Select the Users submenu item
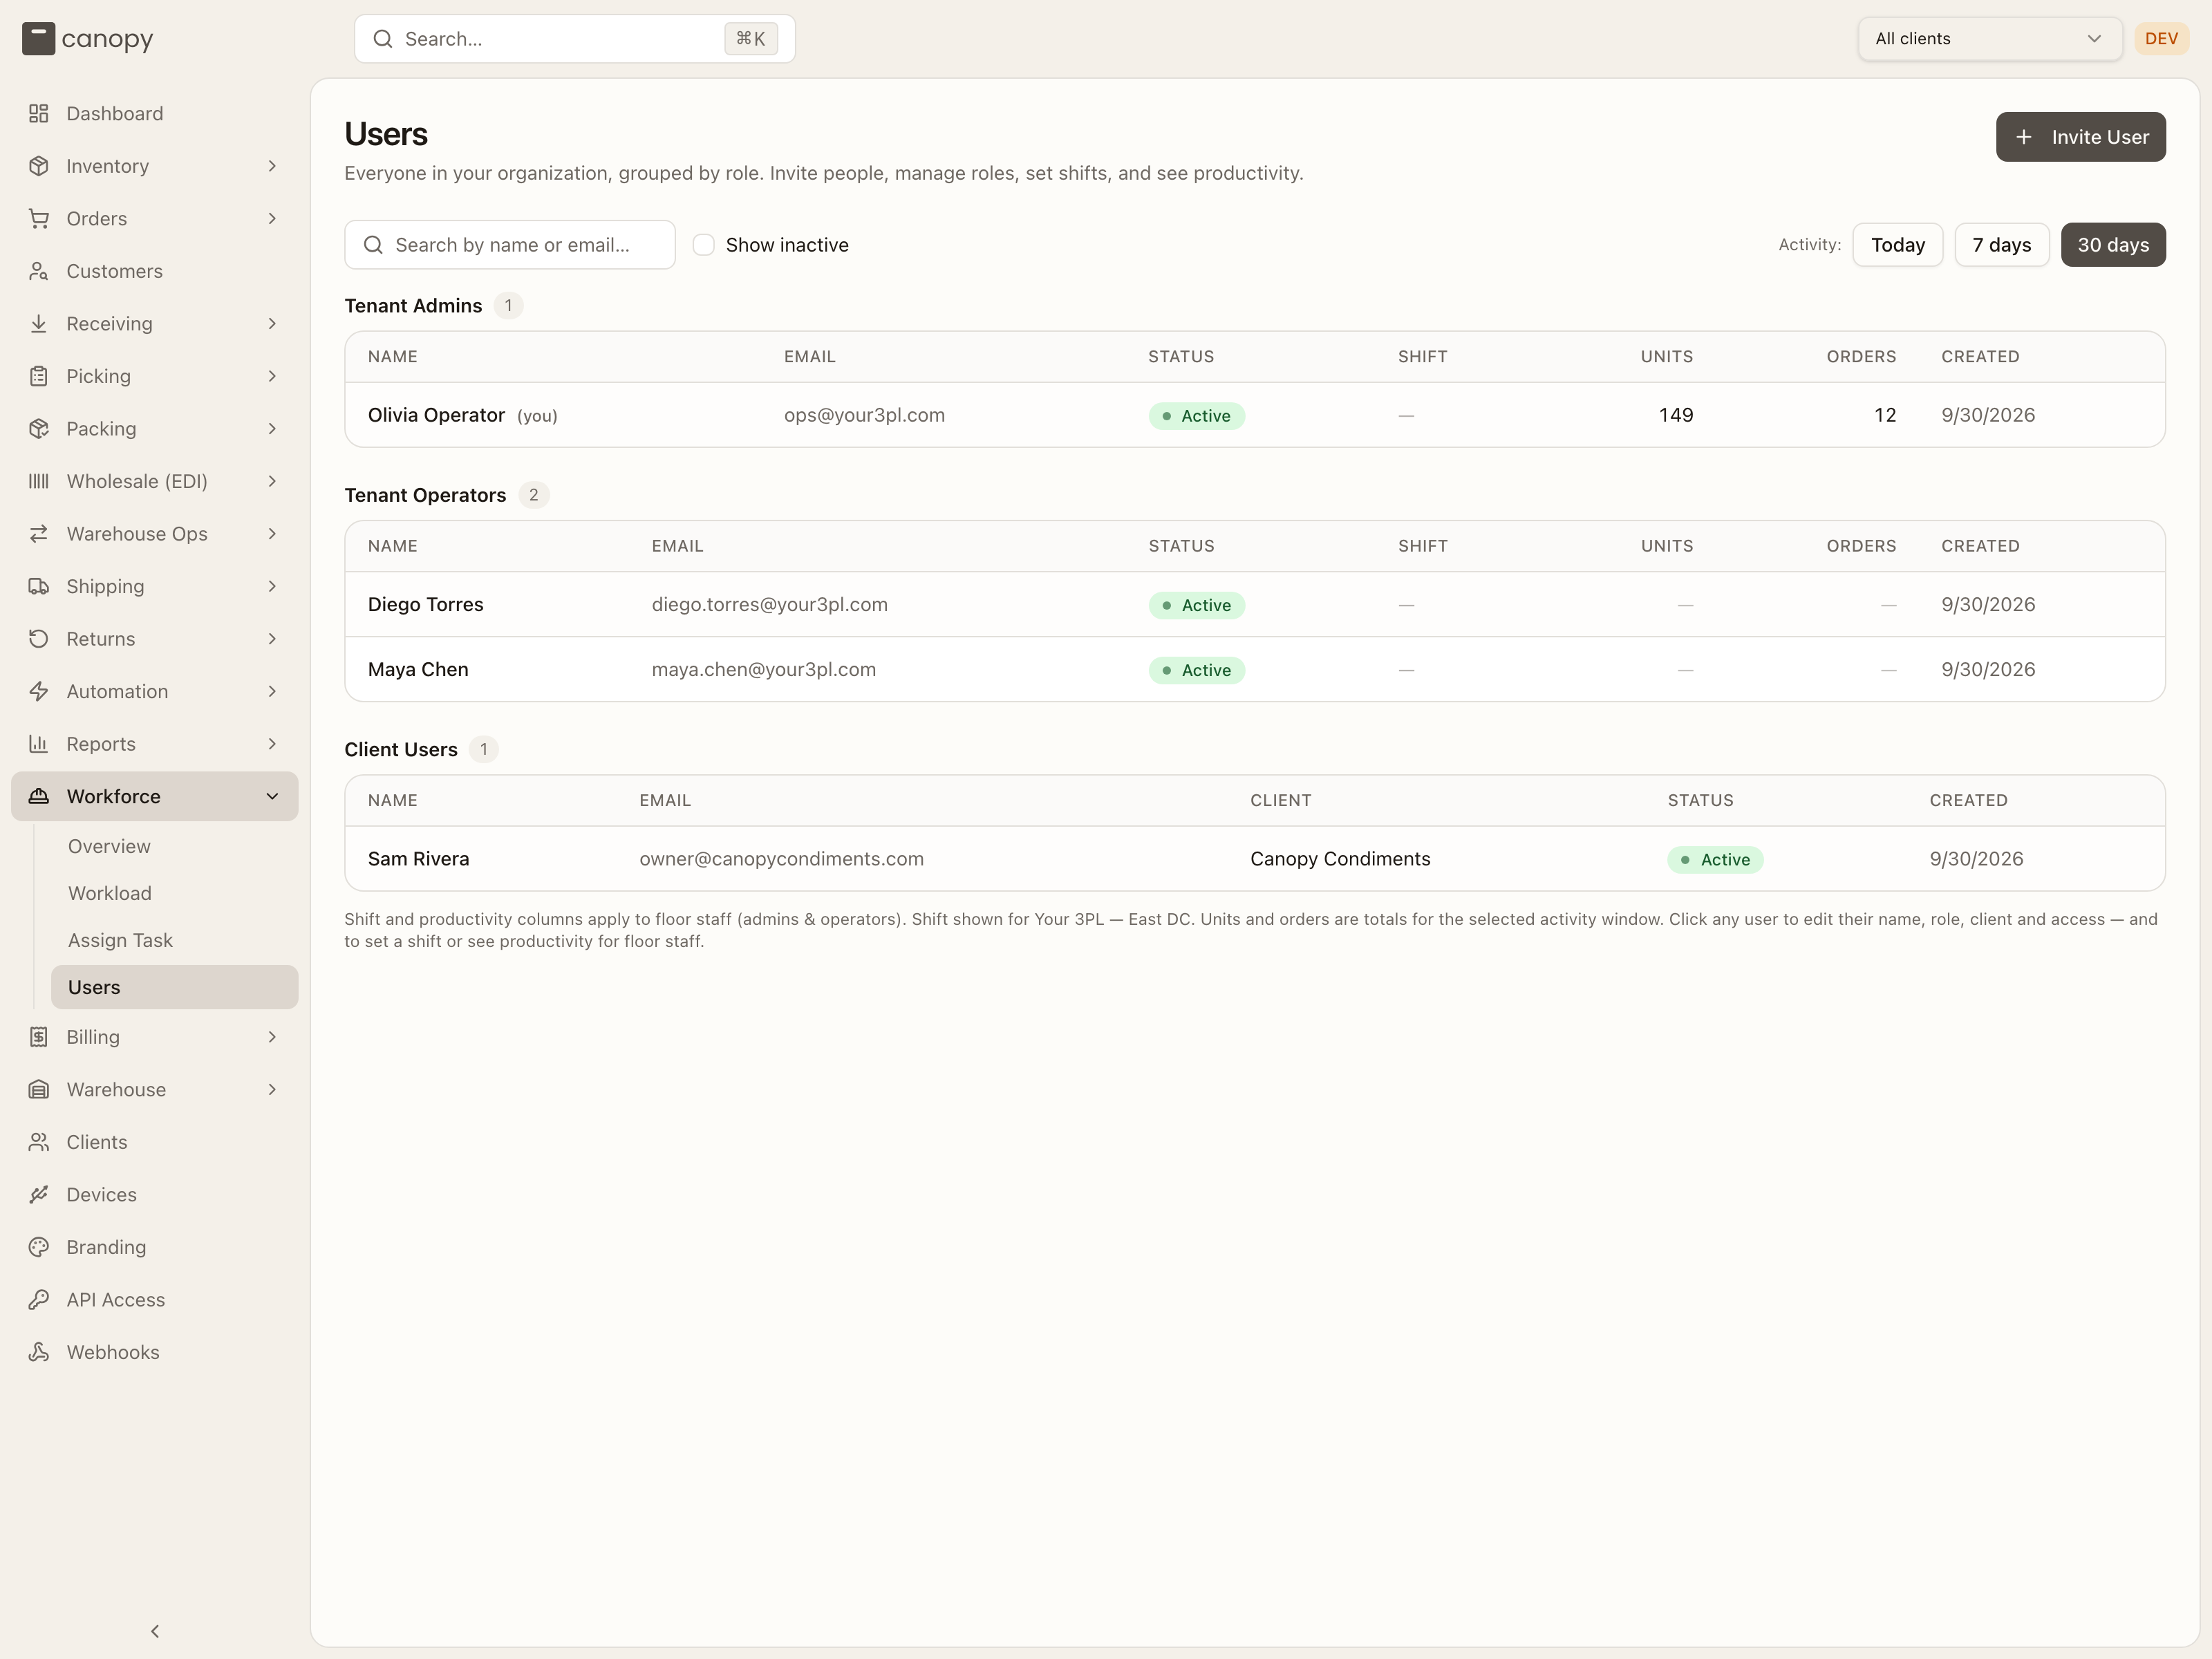The image size is (2212, 1659). tap(174, 987)
